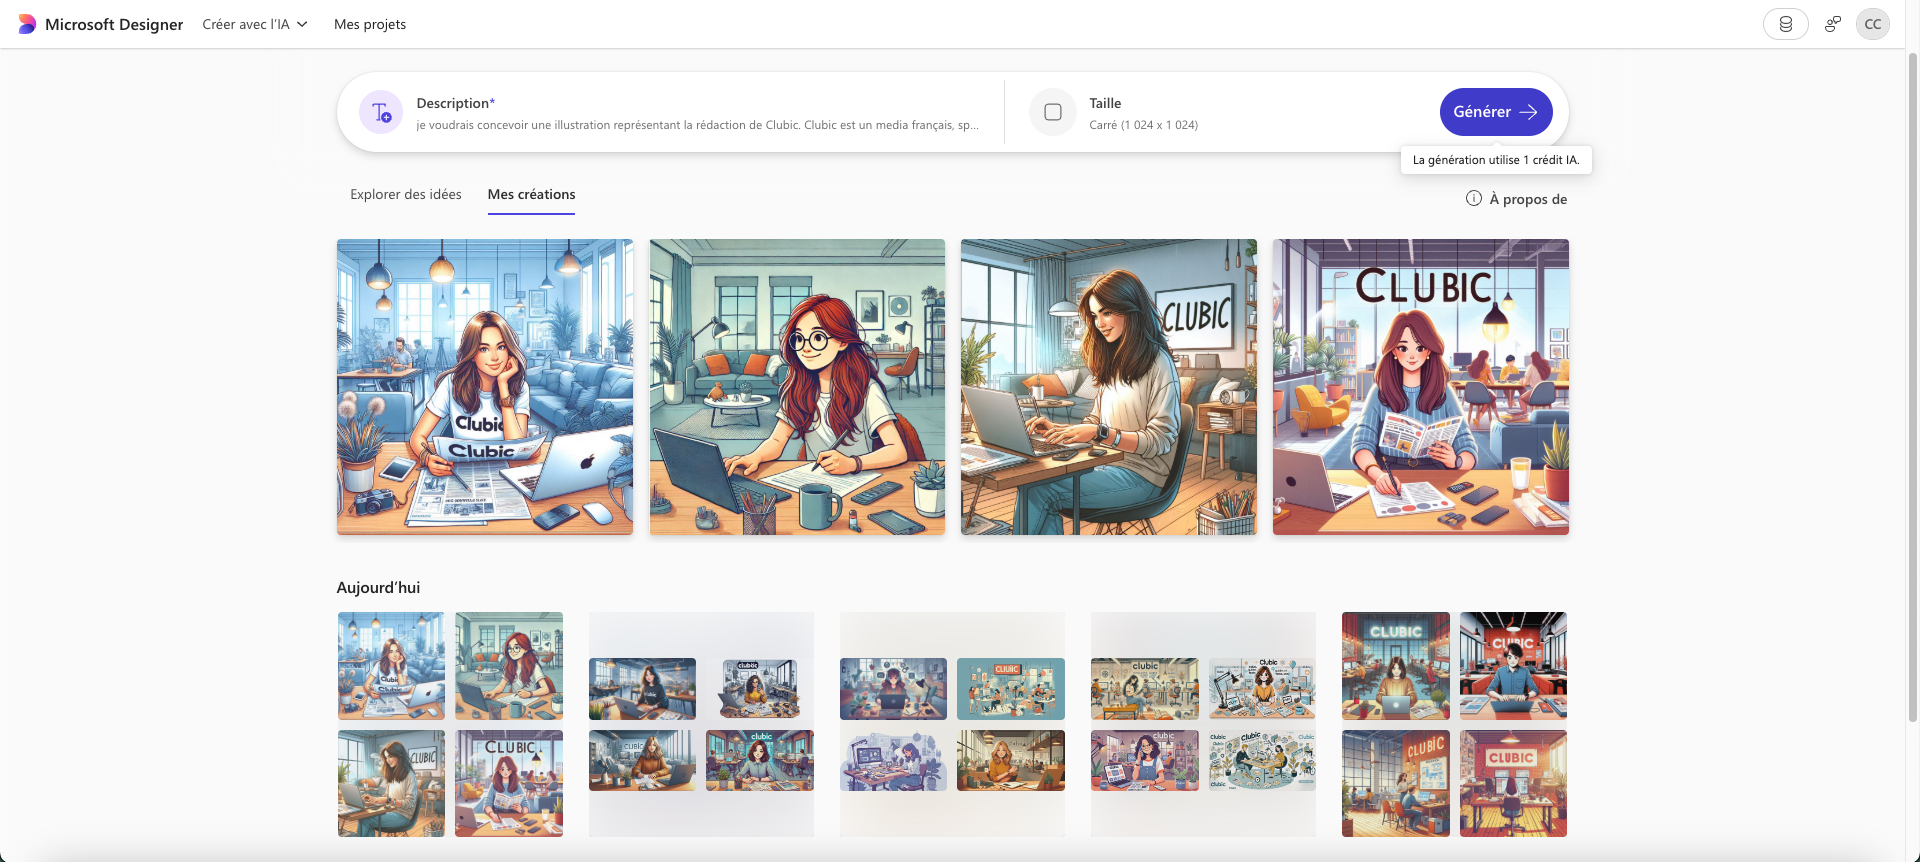
Task: Open the À propos de link
Action: point(1528,199)
